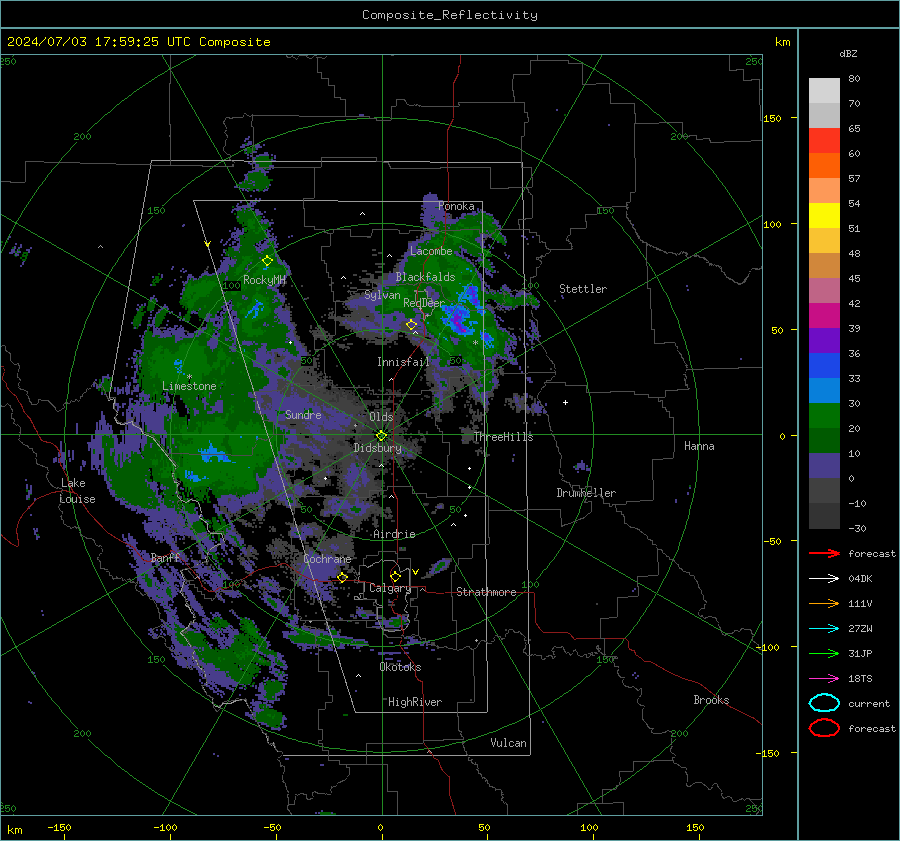Click the red forecast arrow in legend
This screenshot has width=900, height=841.
(x=824, y=553)
